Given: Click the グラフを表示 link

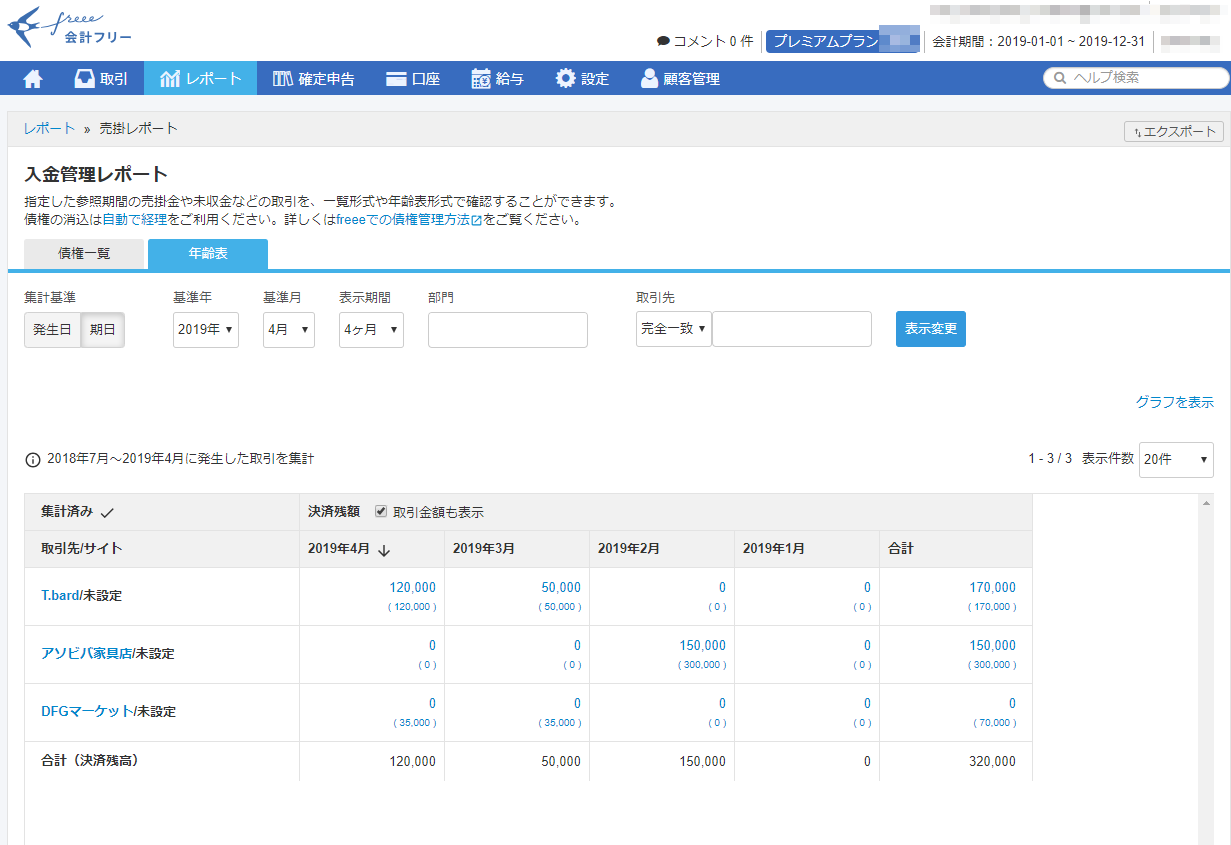Looking at the screenshot, I should click(1174, 402).
